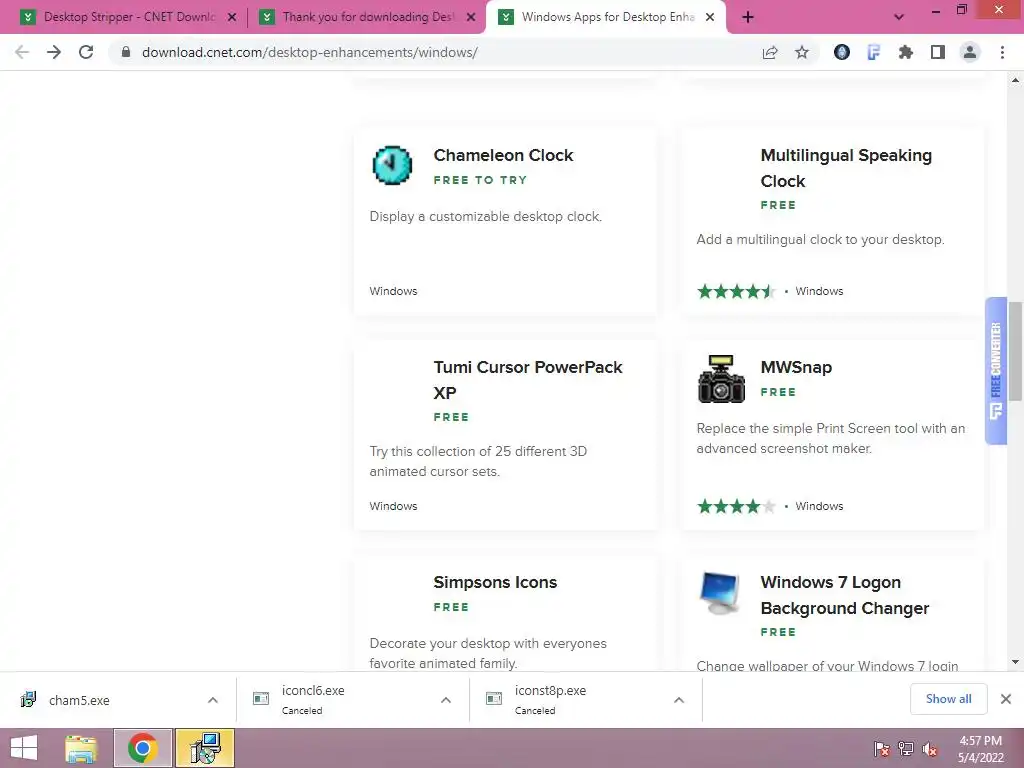Open the Free Converter side widget
The height and width of the screenshot is (768, 1024).
(996, 371)
